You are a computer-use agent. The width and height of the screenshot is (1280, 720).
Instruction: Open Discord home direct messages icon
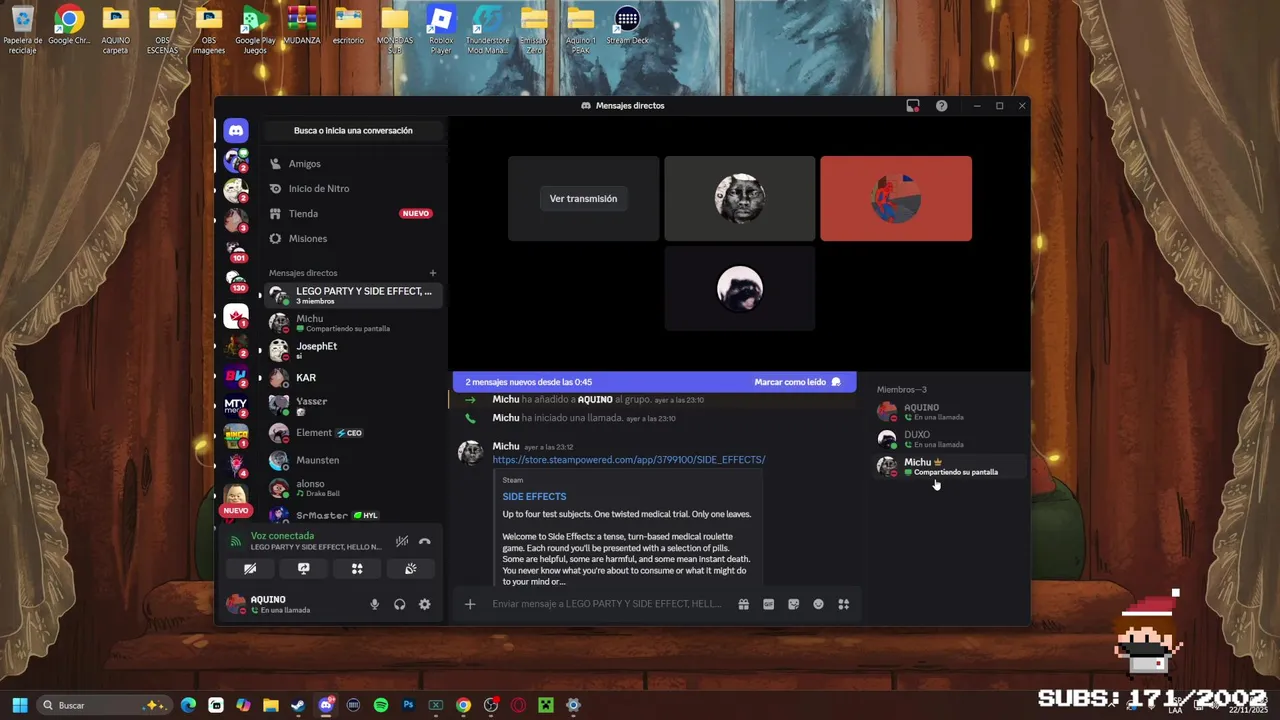(236, 131)
